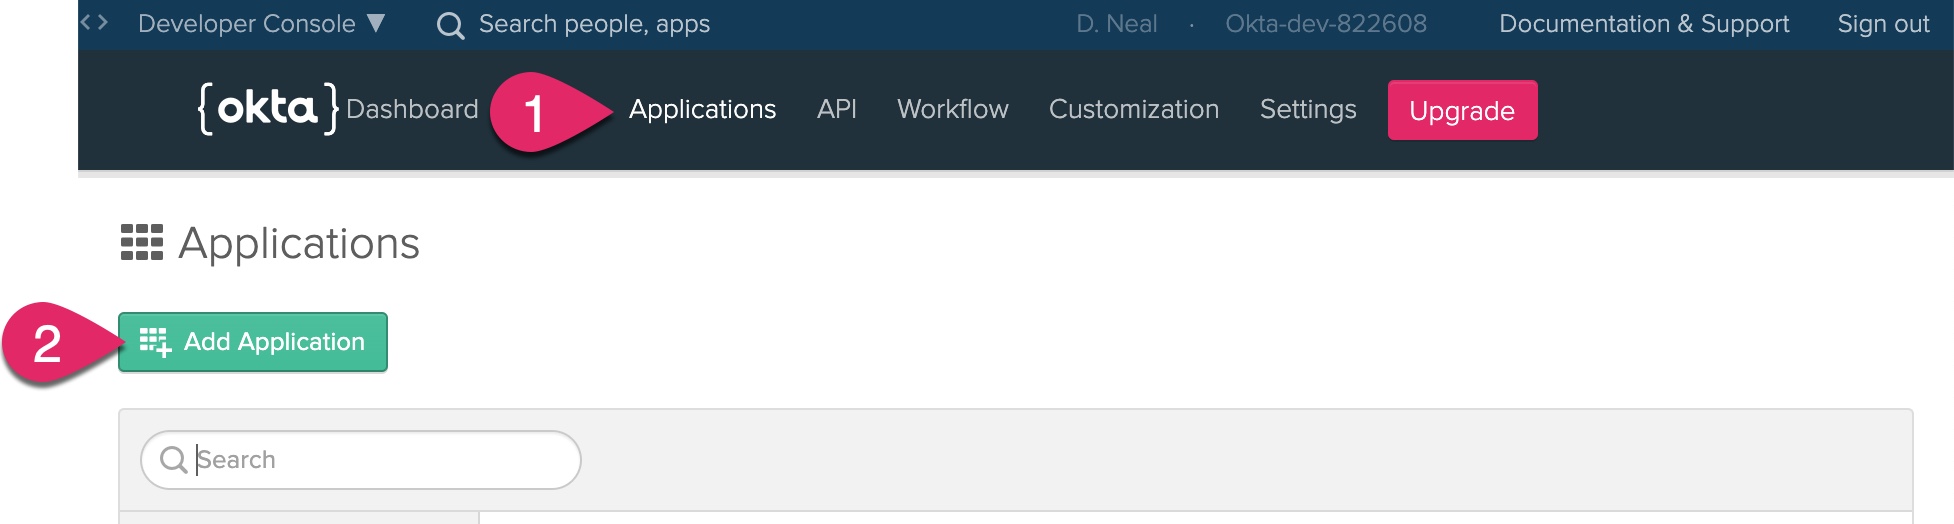Sign out of the console
The height and width of the screenshot is (524, 1954).
tap(1882, 24)
